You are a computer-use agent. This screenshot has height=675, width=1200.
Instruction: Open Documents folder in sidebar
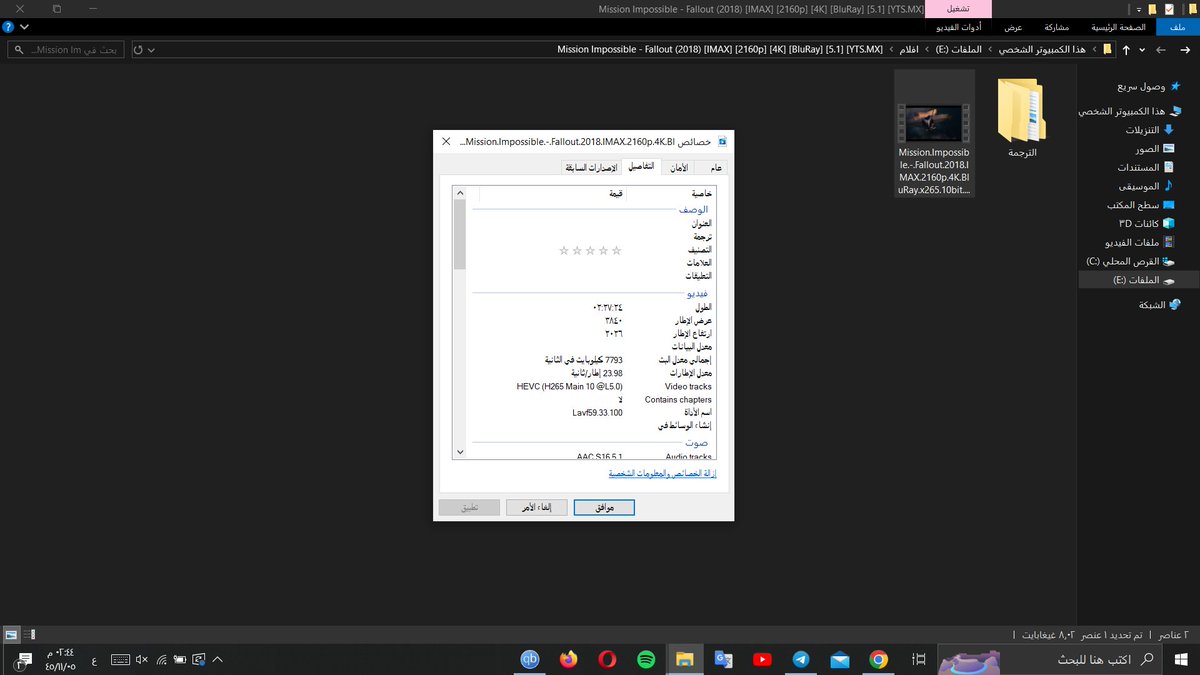tap(1146, 167)
